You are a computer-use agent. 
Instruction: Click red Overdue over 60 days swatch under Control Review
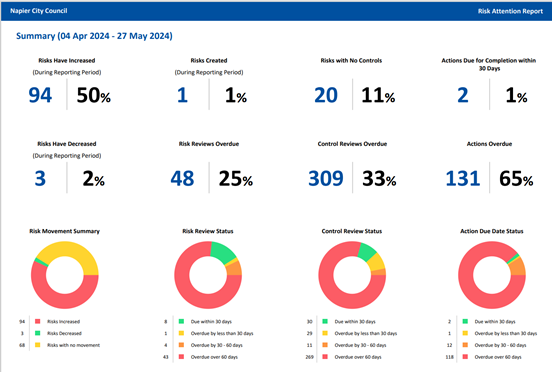coord(325,357)
